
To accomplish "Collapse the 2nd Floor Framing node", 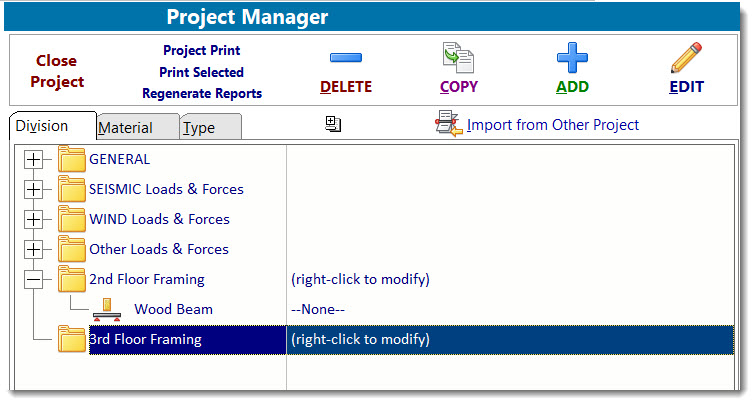I will 34,279.
